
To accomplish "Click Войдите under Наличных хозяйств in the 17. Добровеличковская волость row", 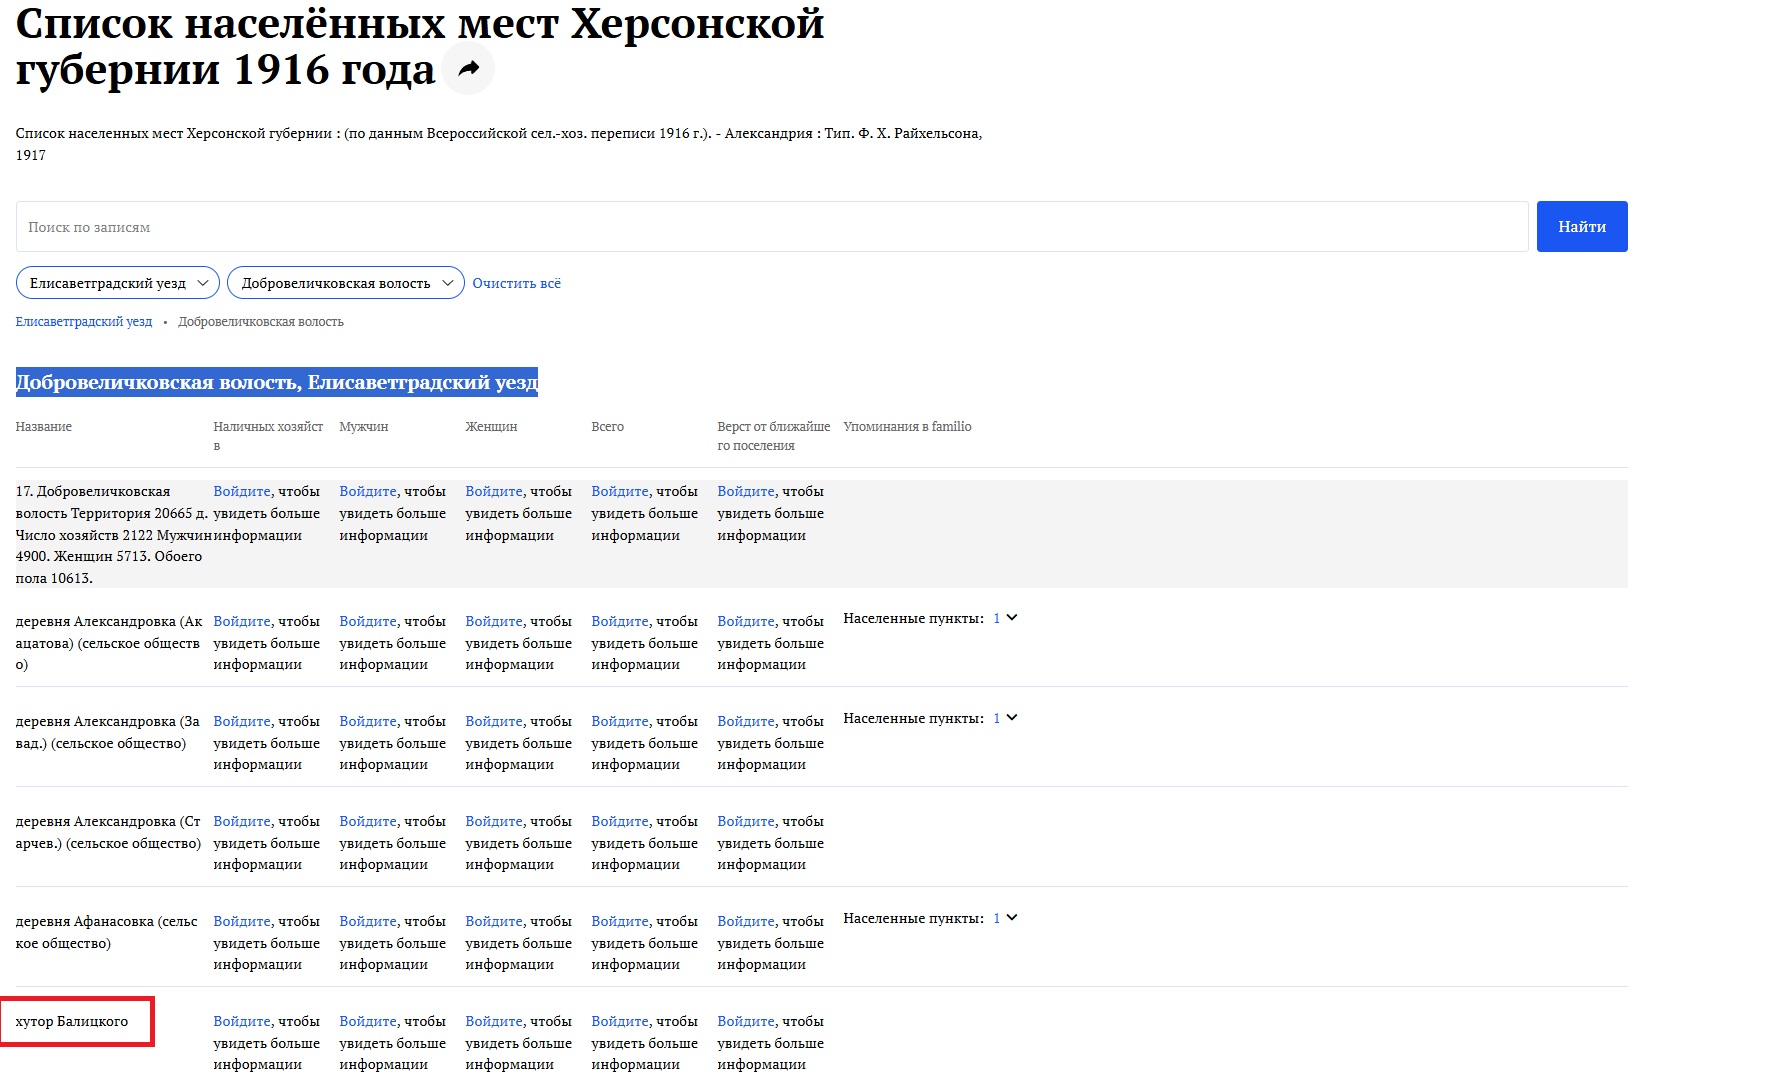I will 242,491.
